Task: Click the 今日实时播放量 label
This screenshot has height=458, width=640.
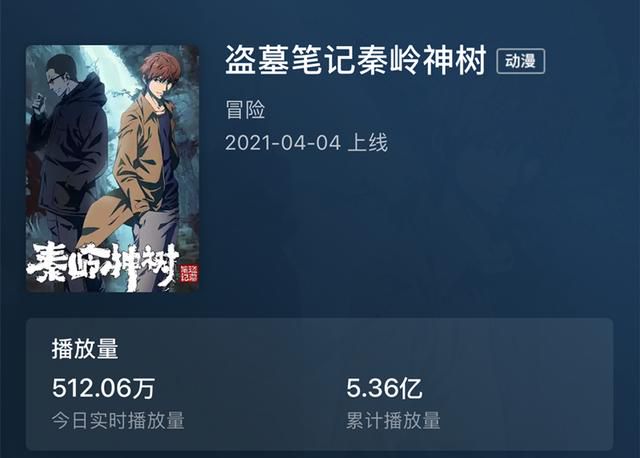Action: [x=118, y=420]
